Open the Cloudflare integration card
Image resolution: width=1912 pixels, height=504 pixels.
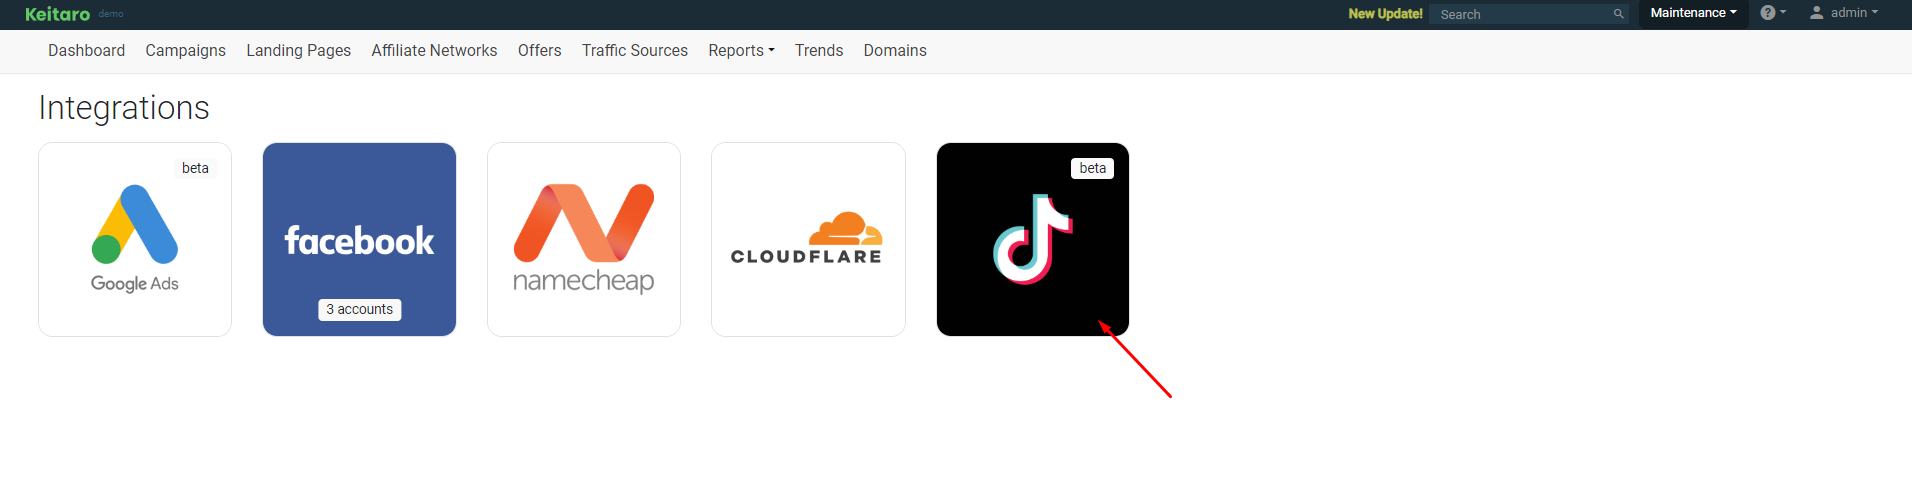[x=808, y=240]
